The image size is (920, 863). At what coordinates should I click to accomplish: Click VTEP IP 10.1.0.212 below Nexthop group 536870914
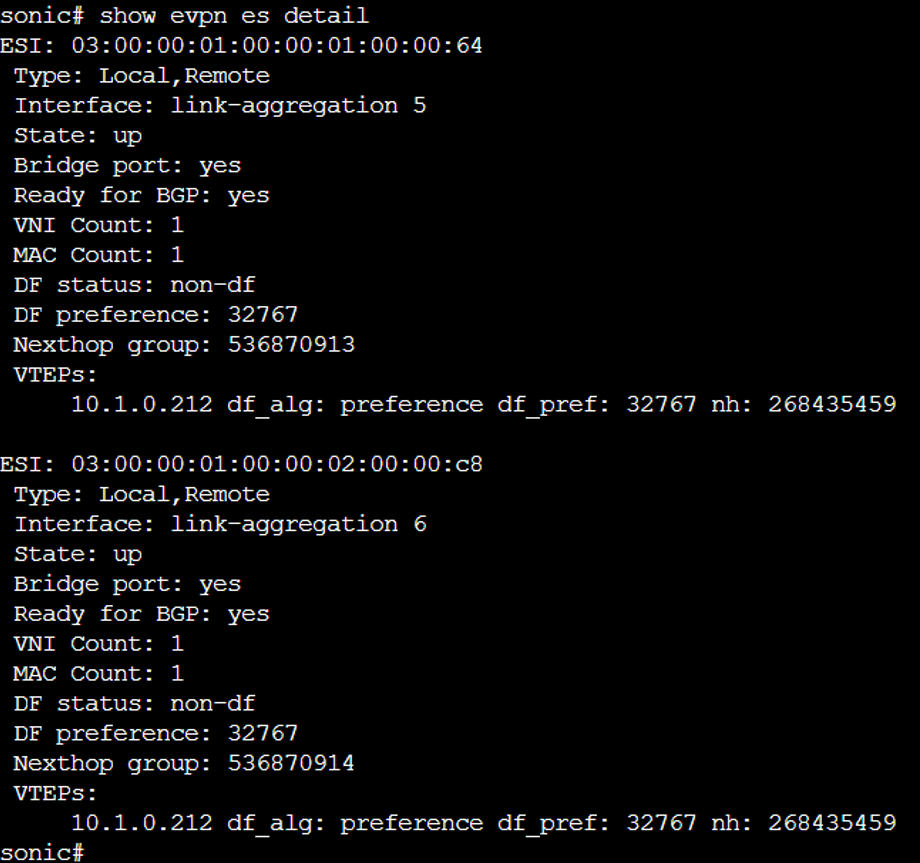coord(142,823)
